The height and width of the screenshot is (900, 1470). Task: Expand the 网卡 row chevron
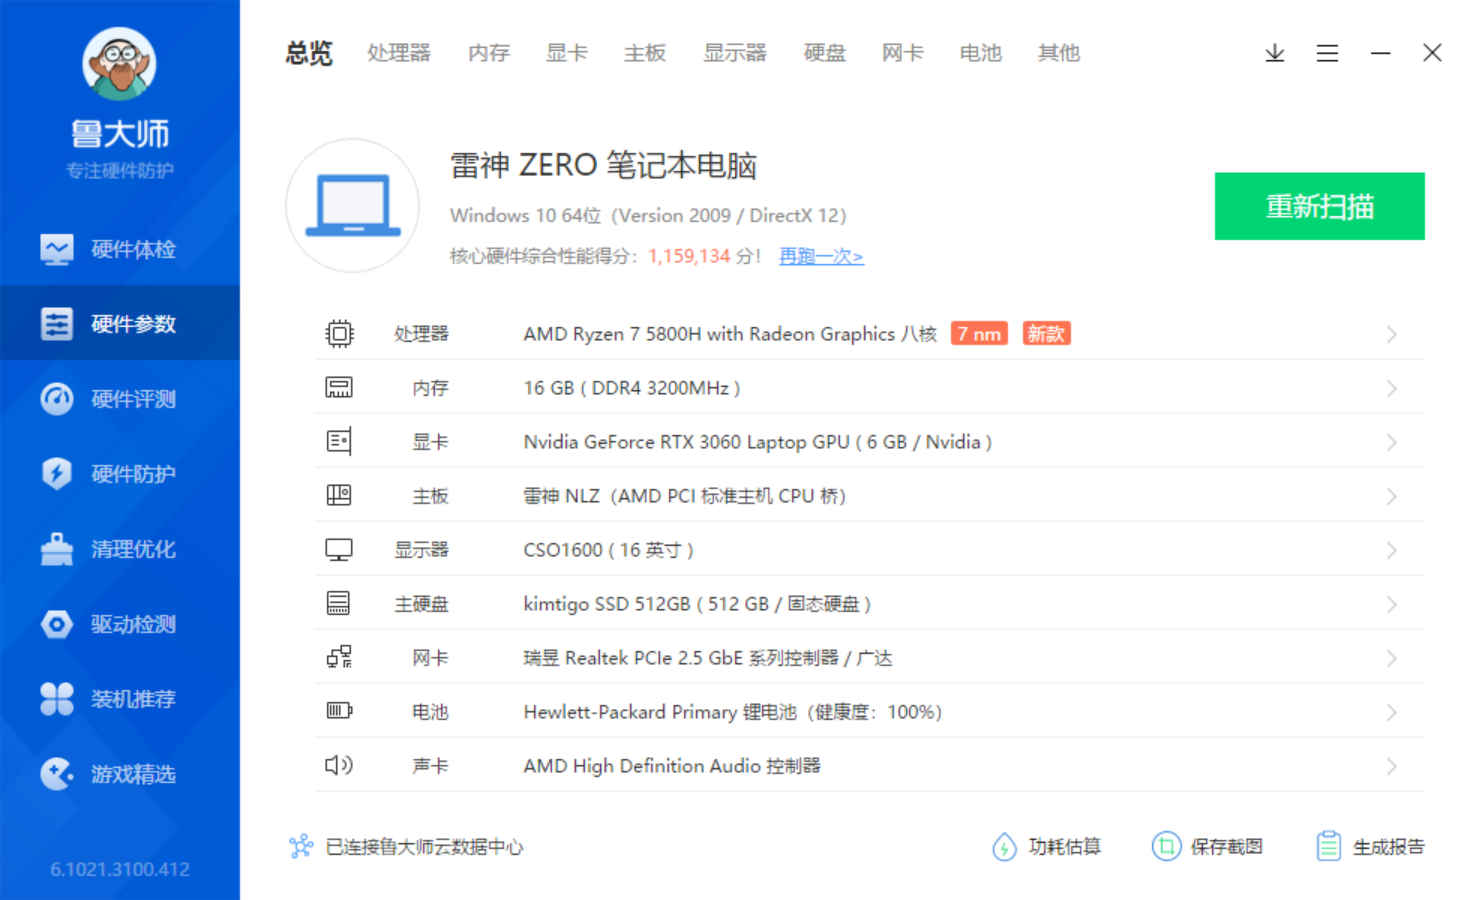(1391, 658)
